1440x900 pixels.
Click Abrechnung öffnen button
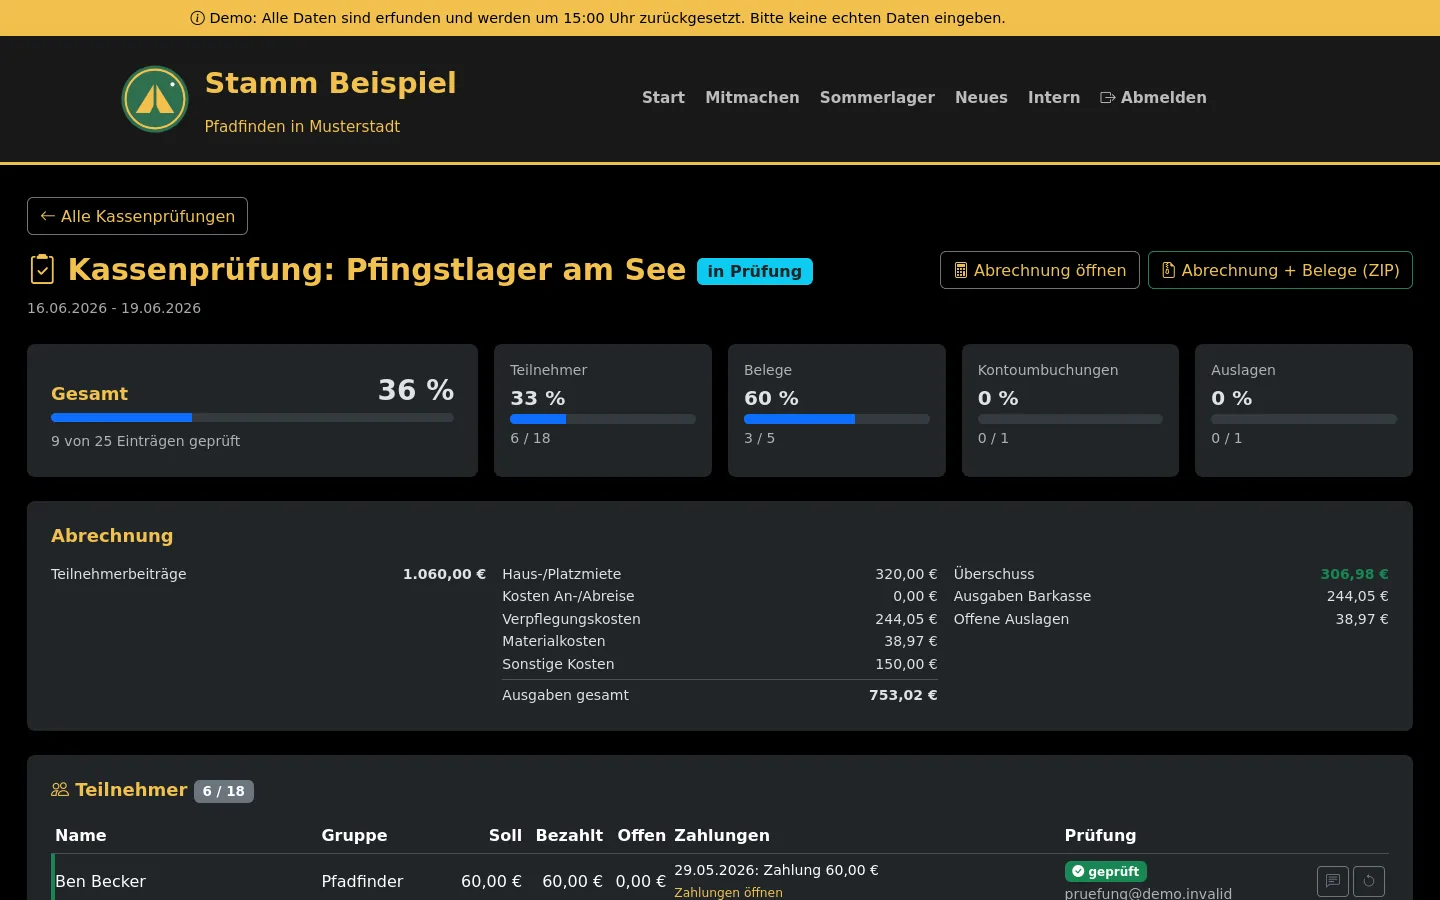coord(1040,270)
